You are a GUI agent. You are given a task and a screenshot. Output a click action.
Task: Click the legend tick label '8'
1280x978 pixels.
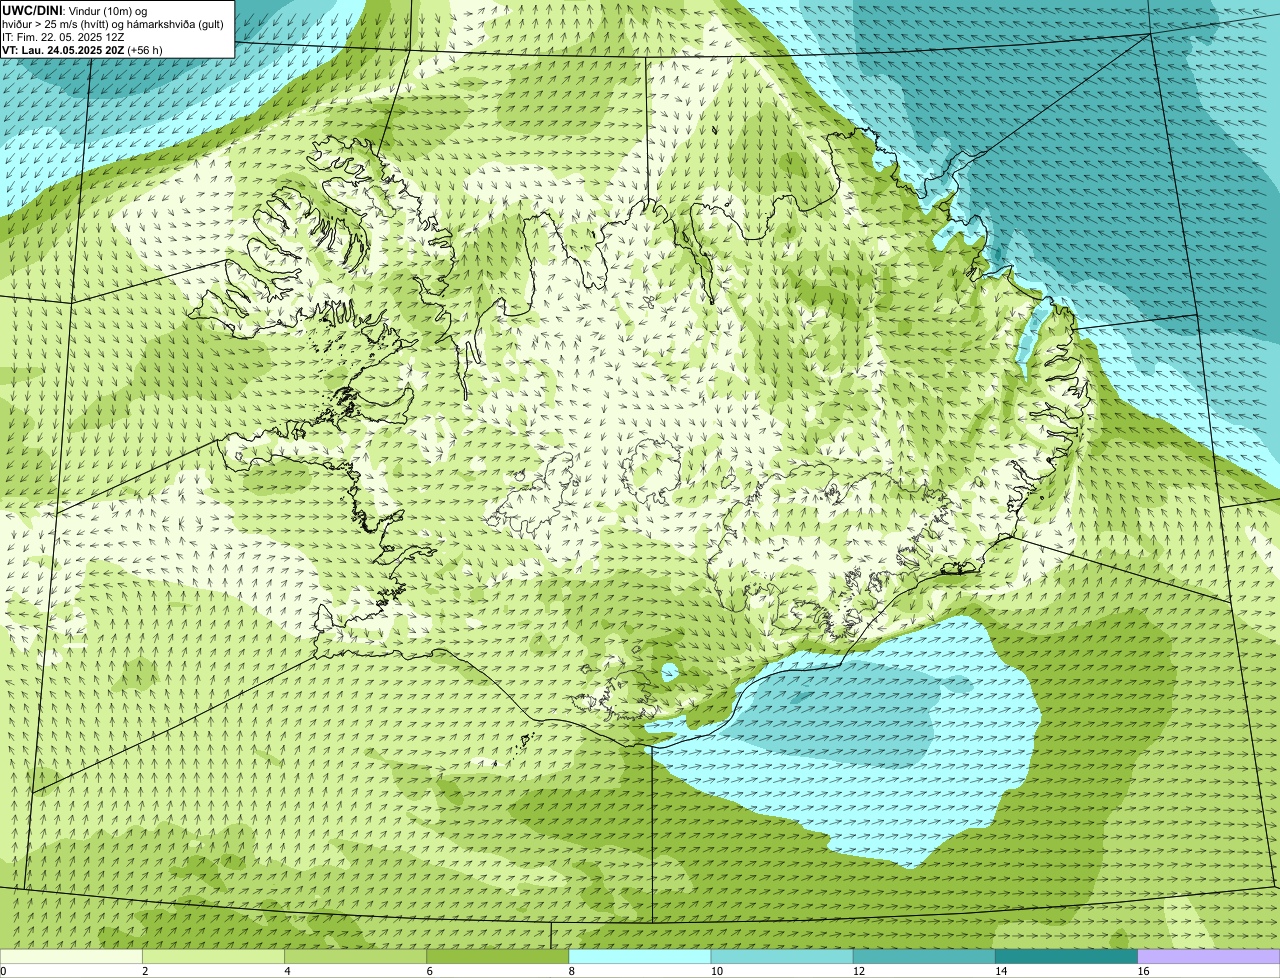[x=572, y=971]
